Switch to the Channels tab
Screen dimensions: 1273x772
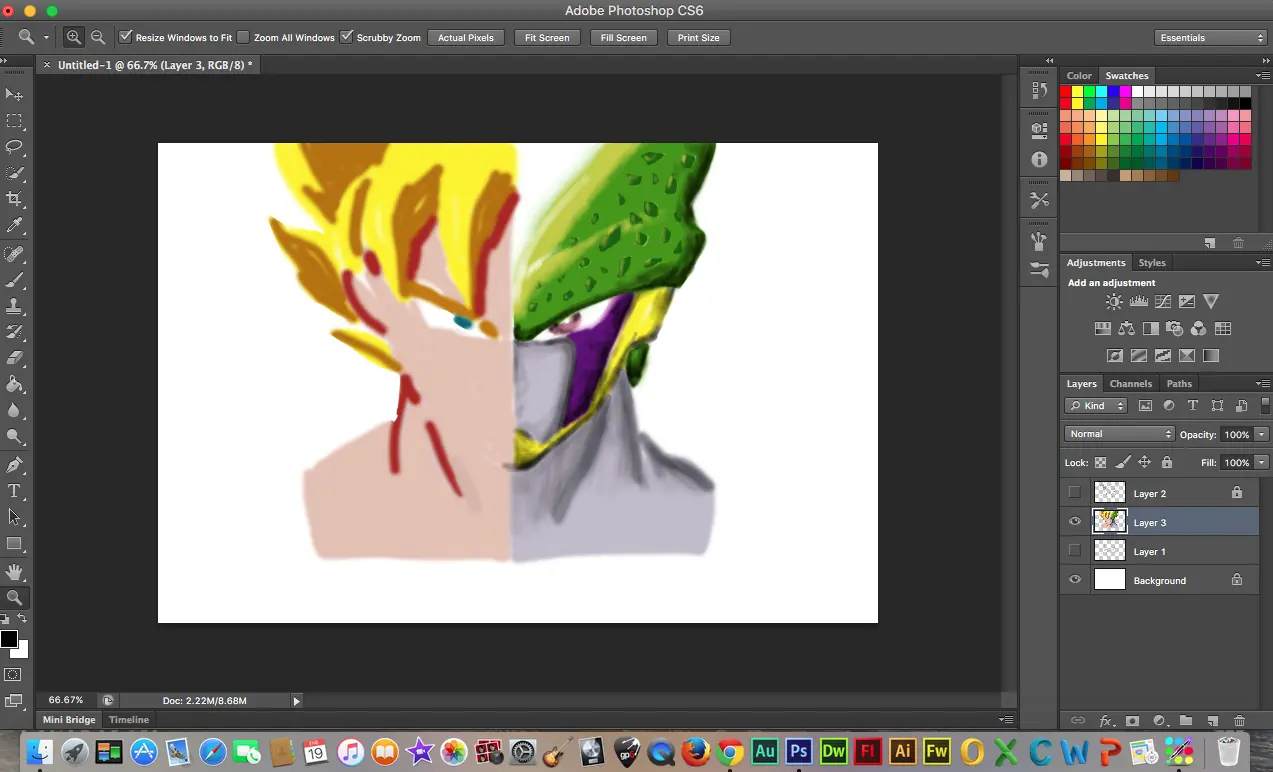tap(1131, 383)
